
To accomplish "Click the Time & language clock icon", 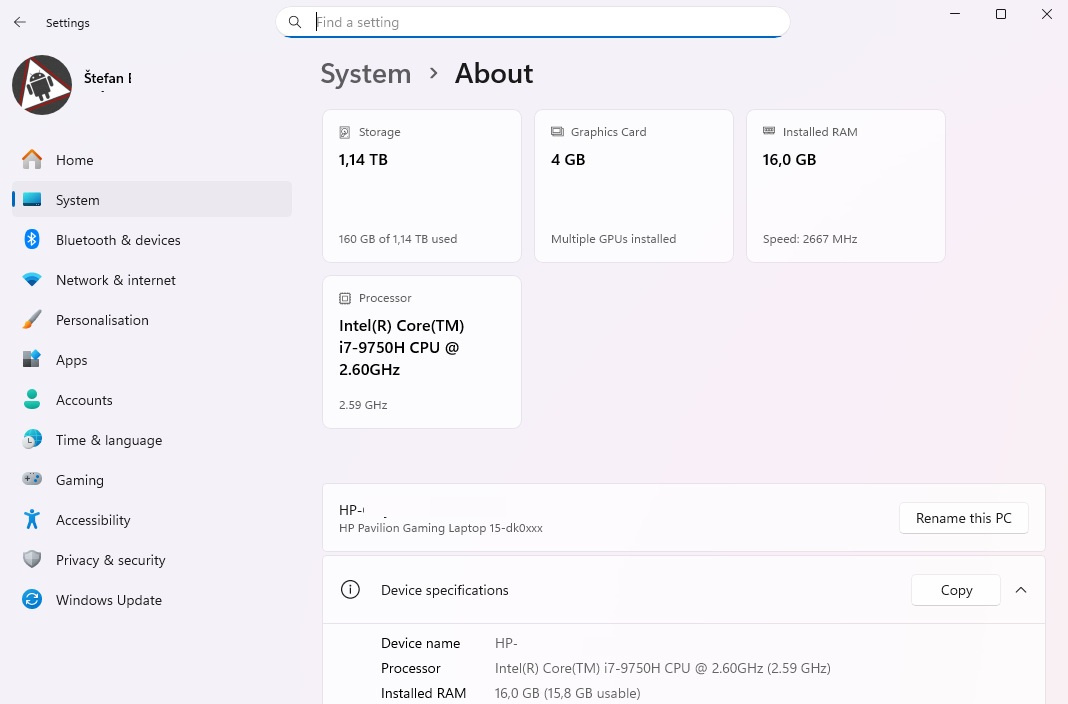I will (x=32, y=439).
